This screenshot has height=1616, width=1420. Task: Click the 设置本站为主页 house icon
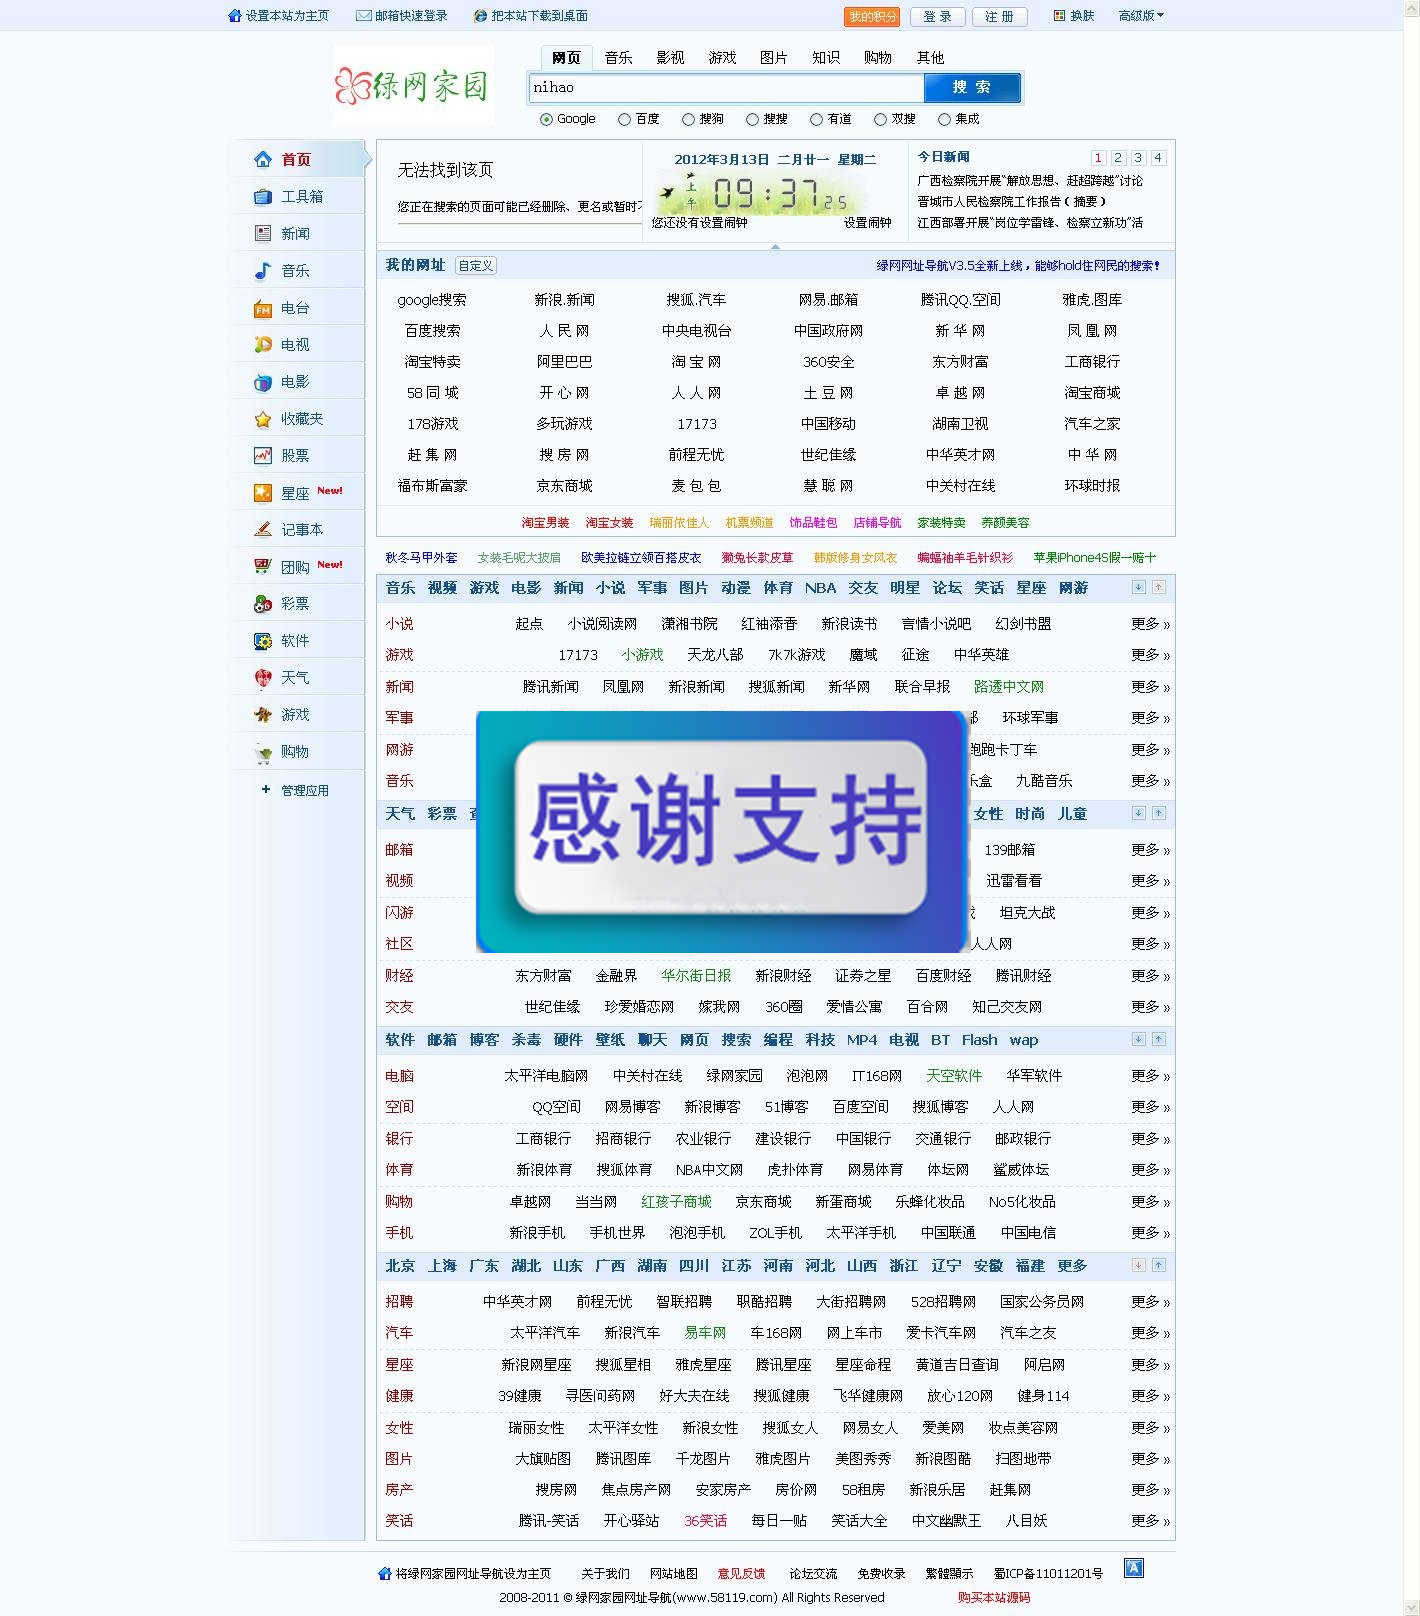[235, 16]
